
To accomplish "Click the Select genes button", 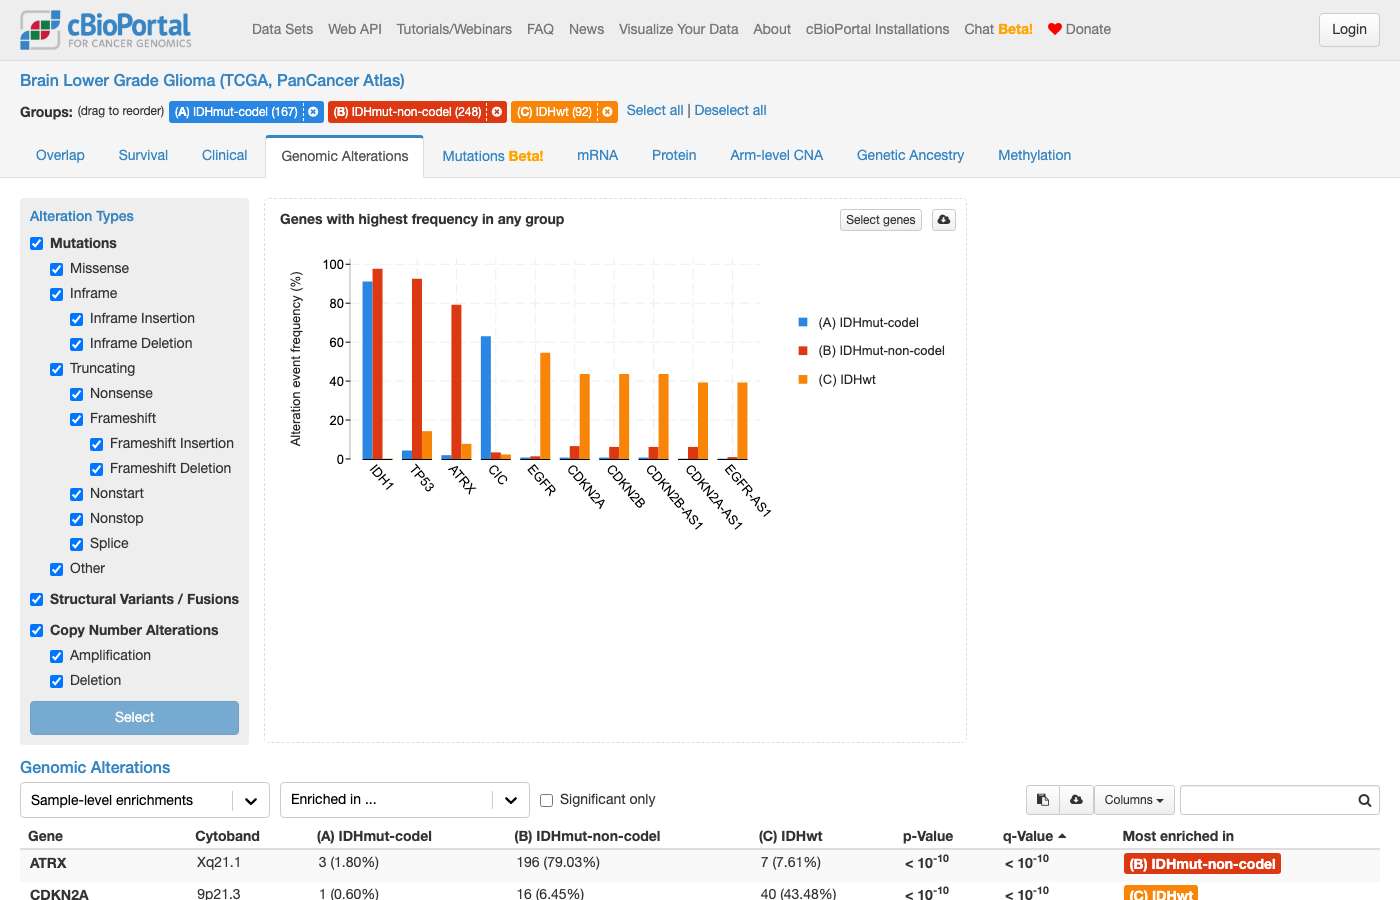I will pyautogui.click(x=880, y=220).
